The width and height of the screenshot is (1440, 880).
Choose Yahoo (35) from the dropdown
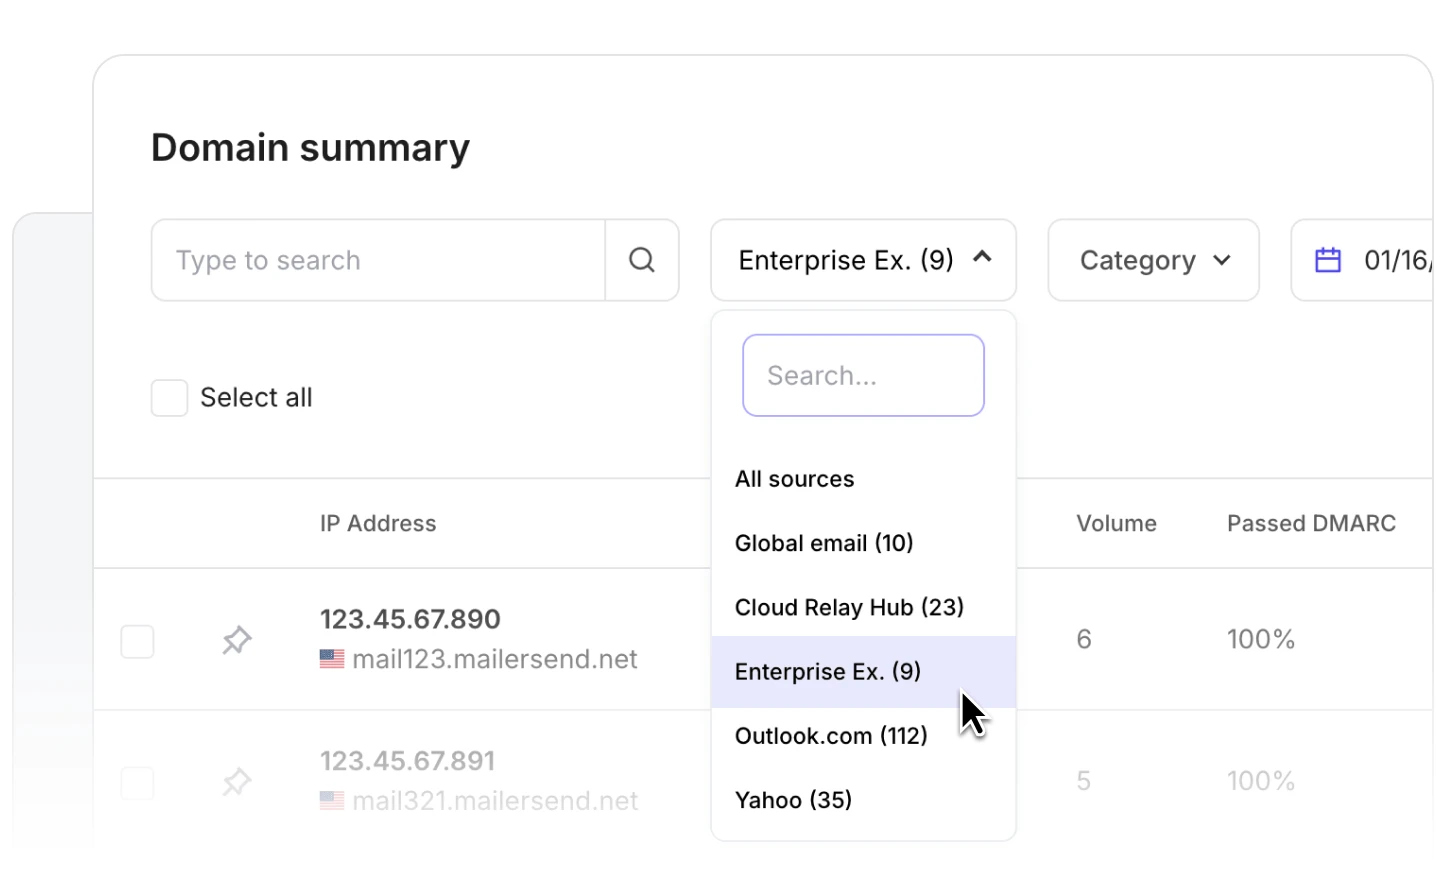pos(793,800)
